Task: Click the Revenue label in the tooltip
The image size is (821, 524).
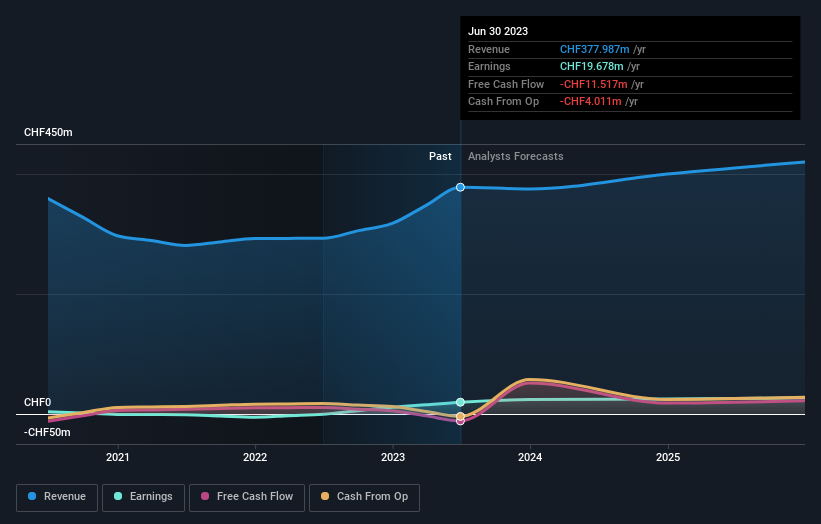Action: [489, 49]
